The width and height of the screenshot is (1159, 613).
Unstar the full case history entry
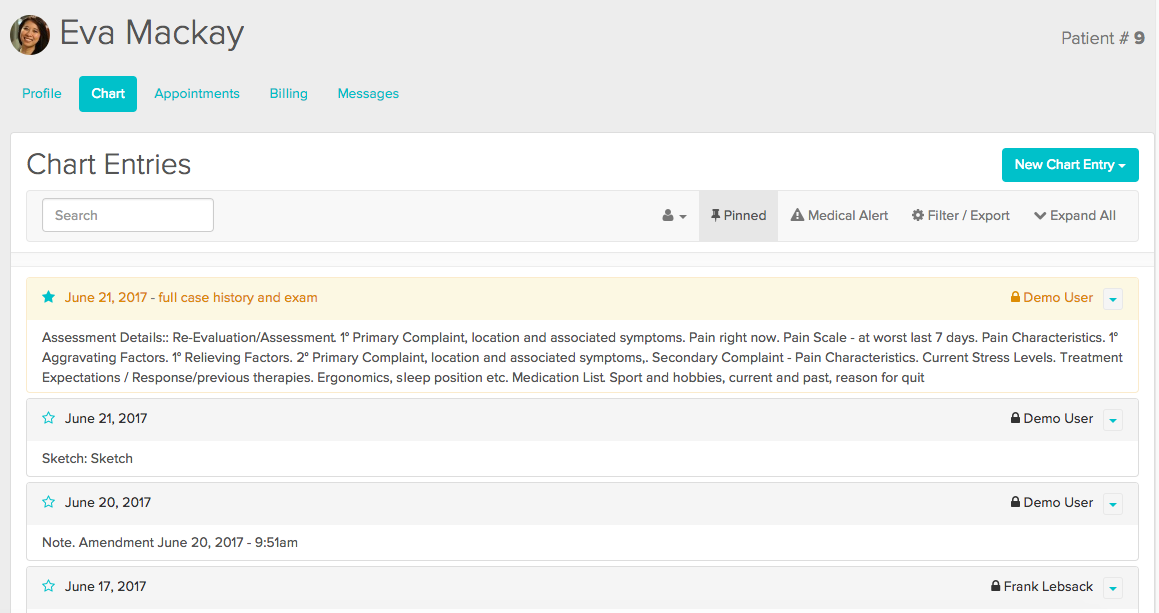click(x=49, y=297)
